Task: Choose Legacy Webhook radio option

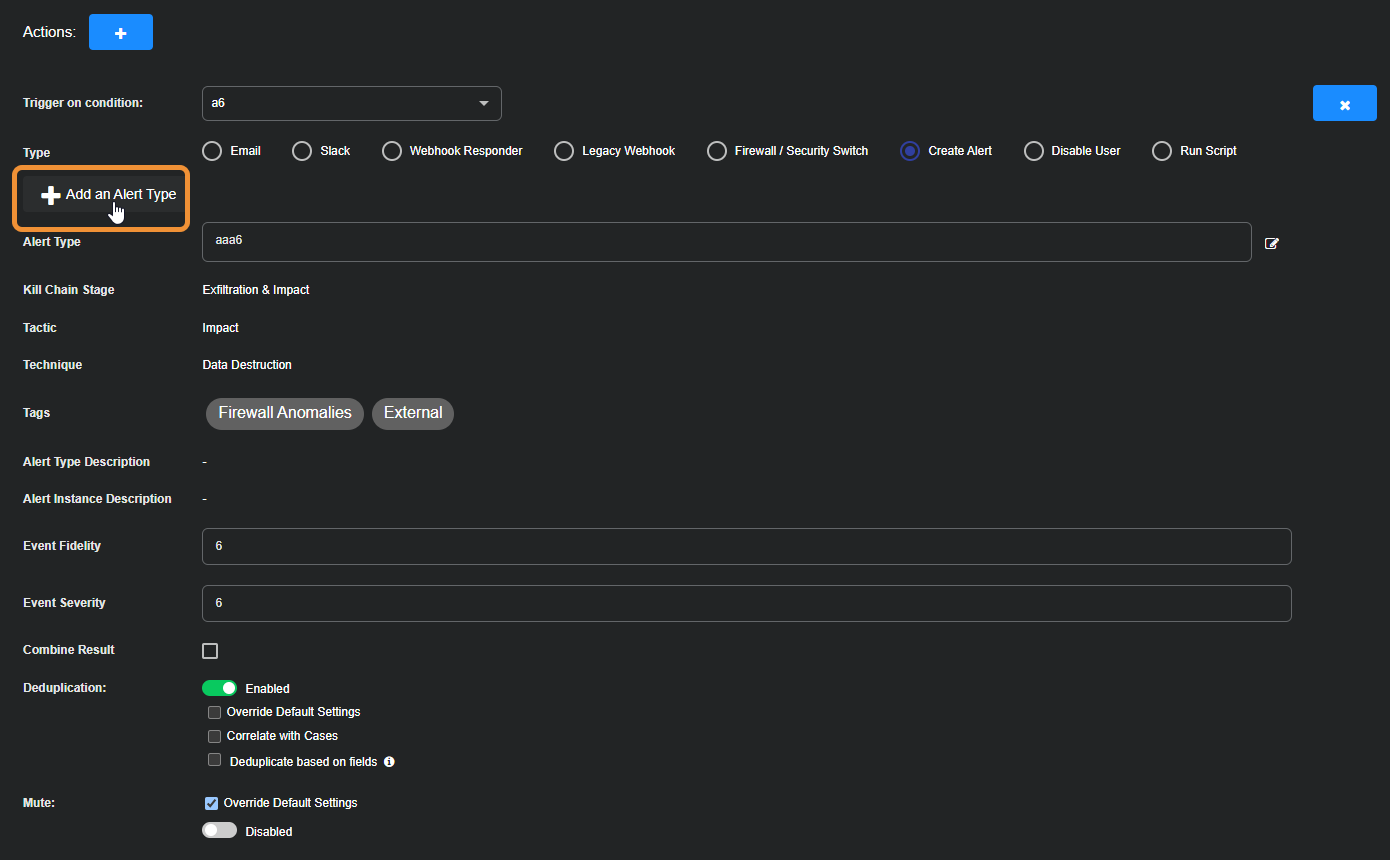Action: coord(564,151)
